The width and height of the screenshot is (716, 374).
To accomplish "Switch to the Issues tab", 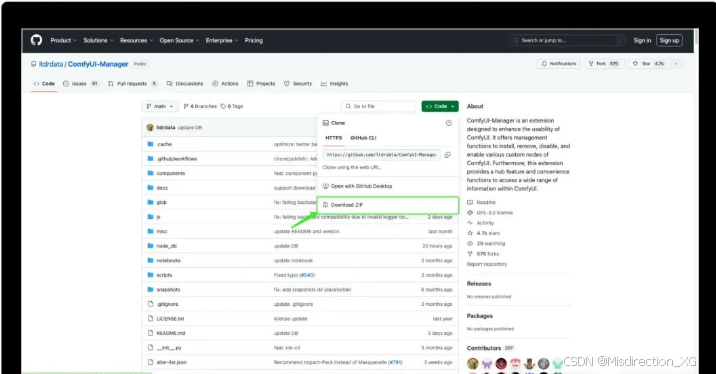I will click(x=80, y=84).
